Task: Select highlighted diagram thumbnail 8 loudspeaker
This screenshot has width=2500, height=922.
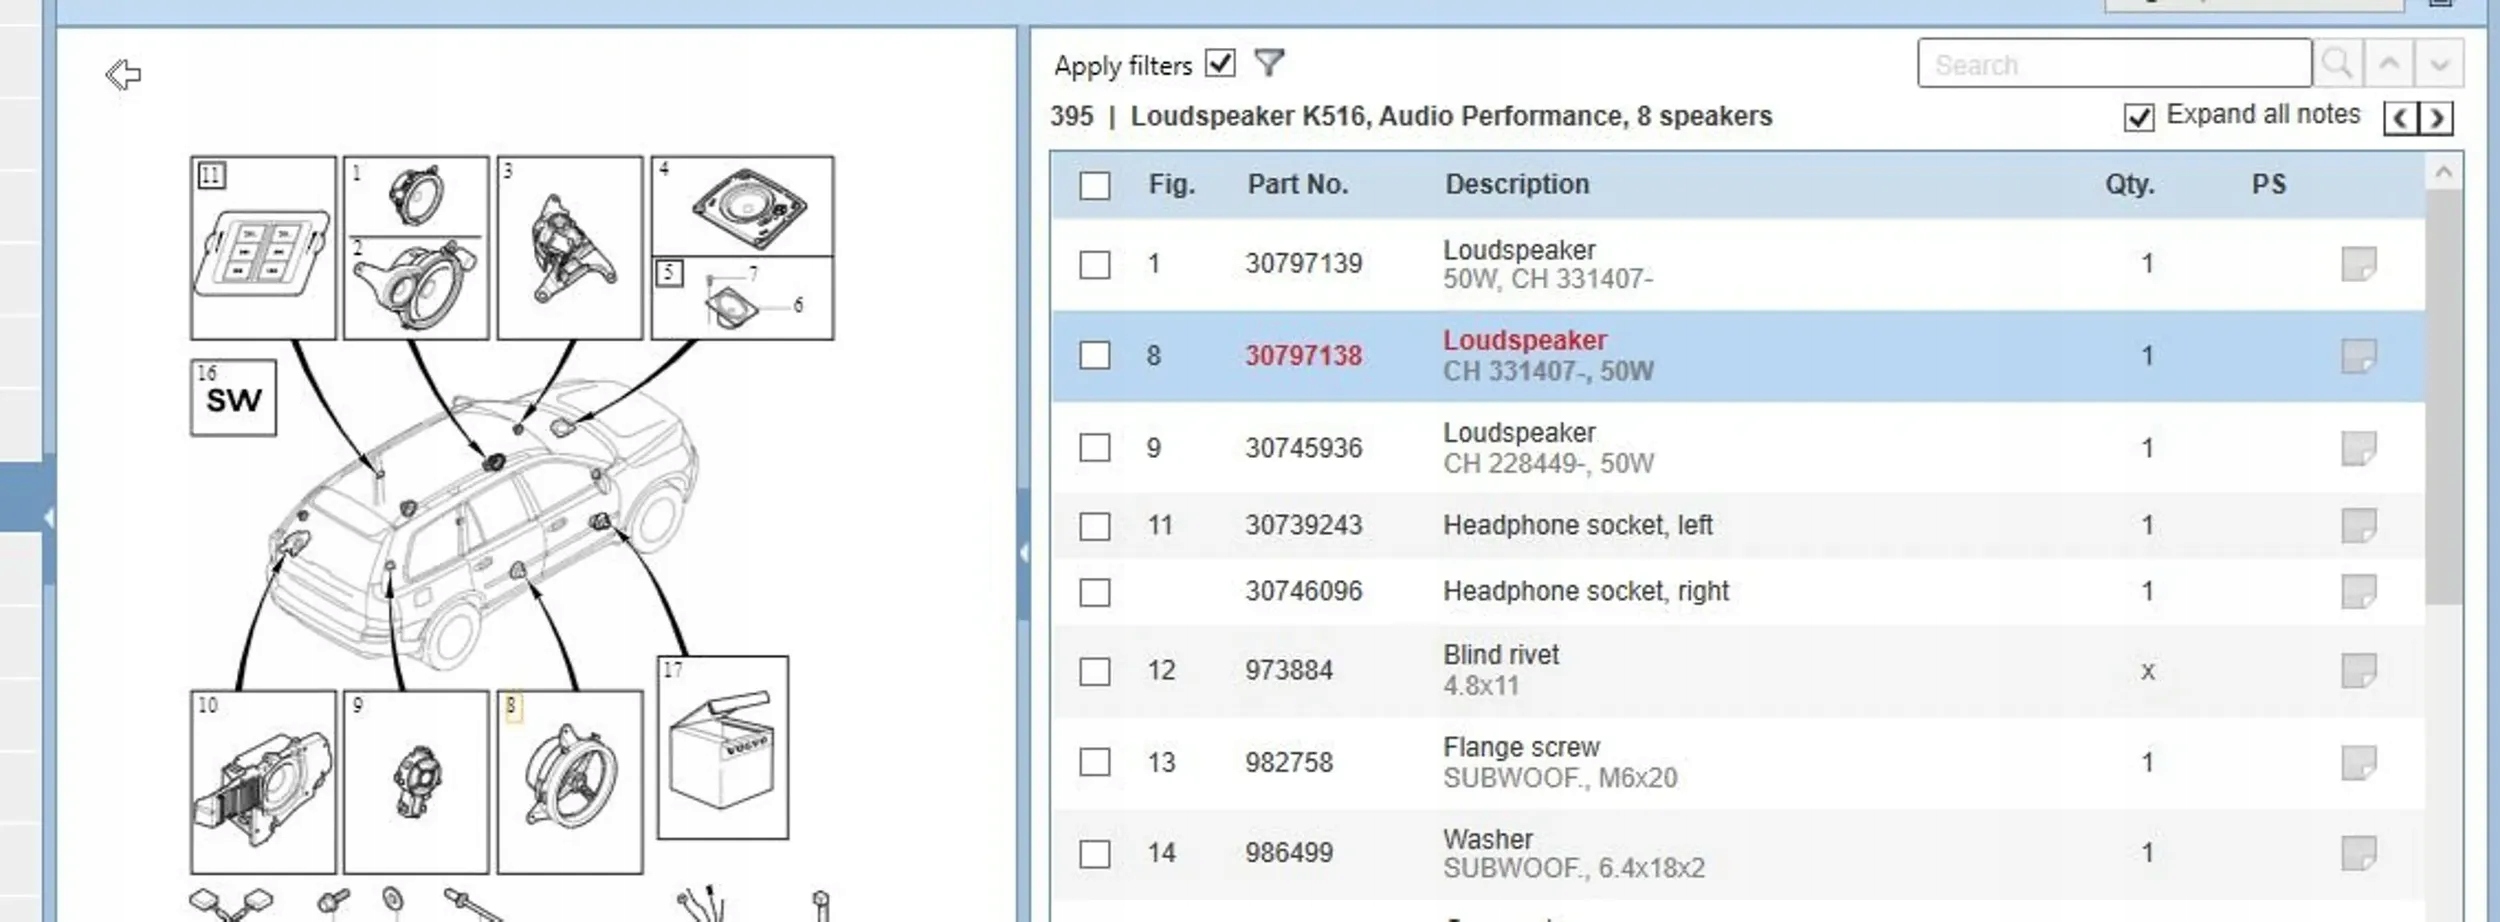Action: [x=570, y=782]
